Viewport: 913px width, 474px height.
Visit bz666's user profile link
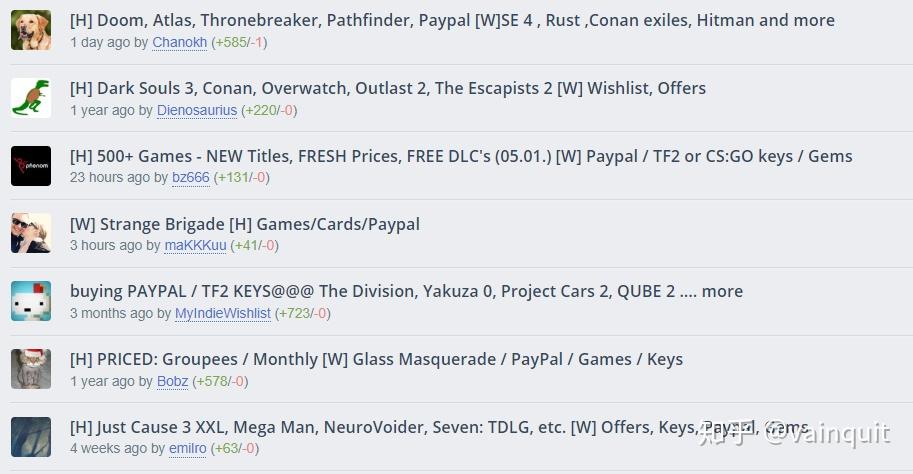[190, 178]
